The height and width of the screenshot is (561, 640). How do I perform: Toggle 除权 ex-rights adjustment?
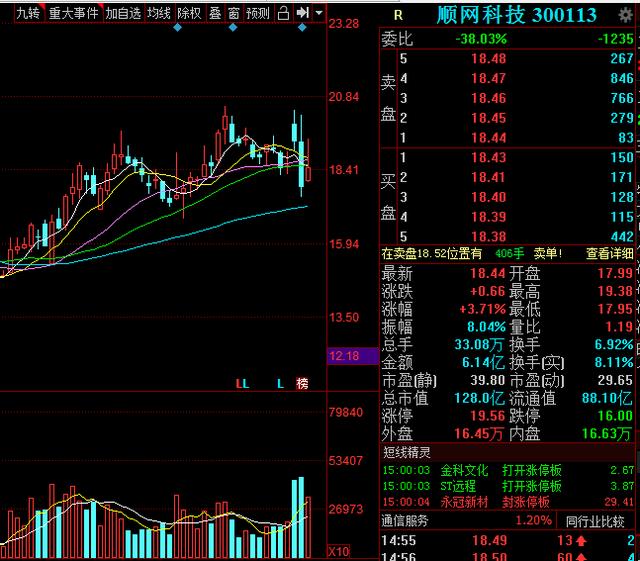pos(189,13)
